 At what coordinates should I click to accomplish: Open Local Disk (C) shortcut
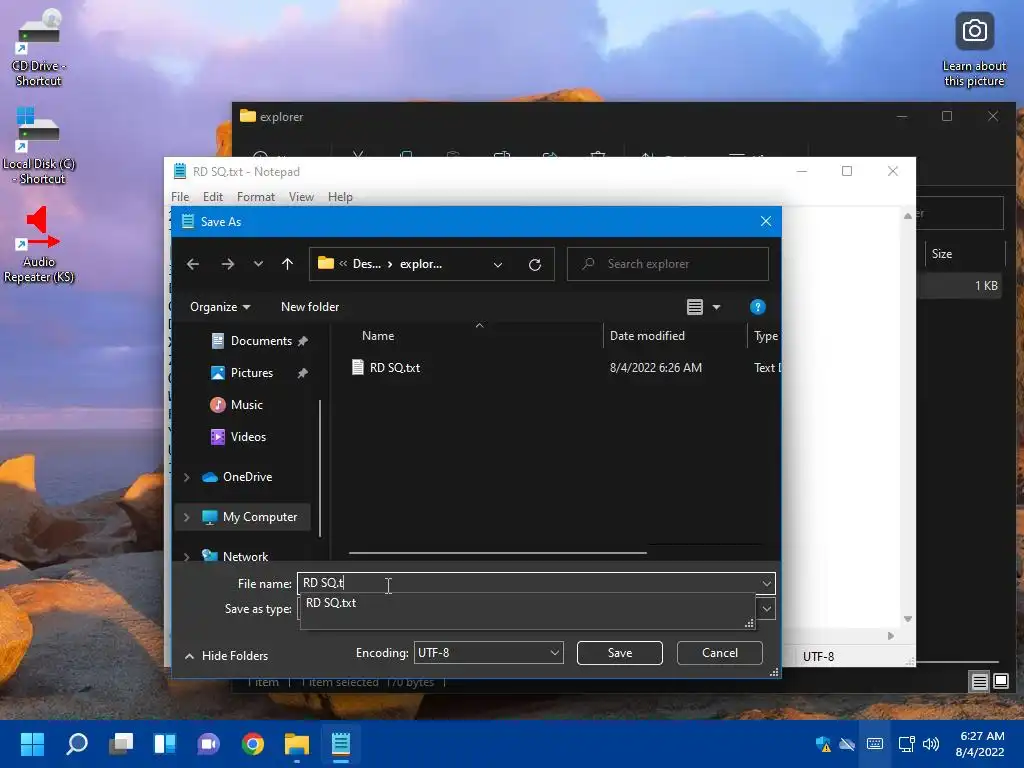tap(39, 145)
